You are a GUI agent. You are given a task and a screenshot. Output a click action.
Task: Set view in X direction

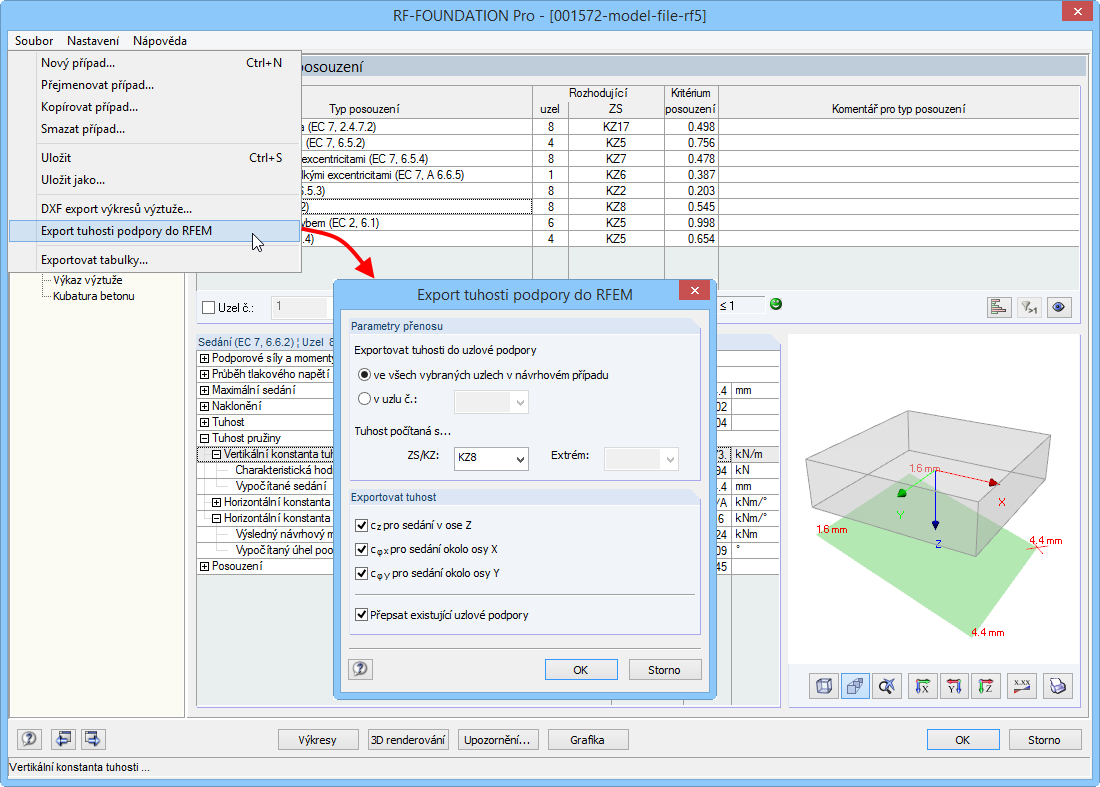tap(923, 686)
